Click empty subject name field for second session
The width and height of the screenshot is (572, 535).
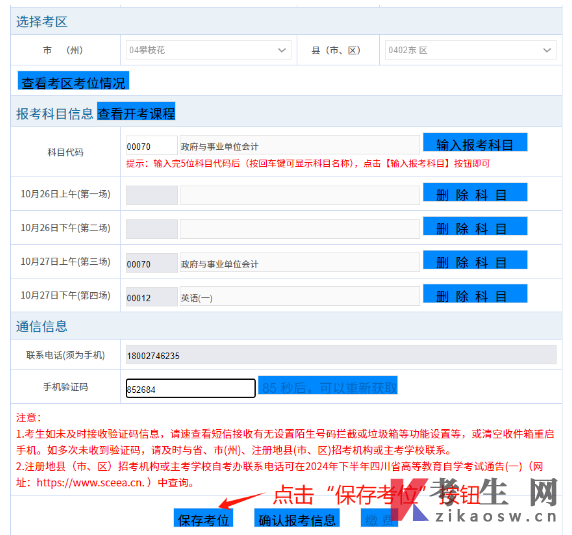click(x=299, y=229)
